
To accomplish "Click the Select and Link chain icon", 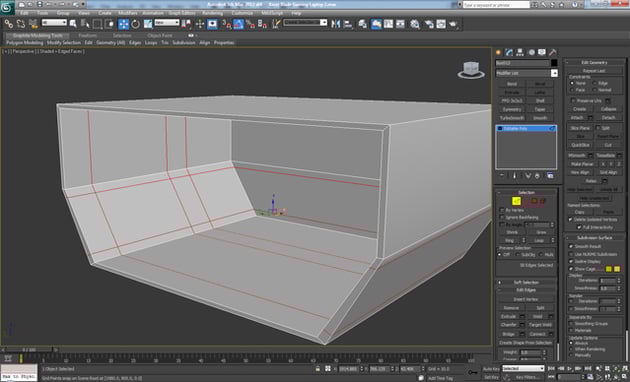I will click(x=8, y=24).
